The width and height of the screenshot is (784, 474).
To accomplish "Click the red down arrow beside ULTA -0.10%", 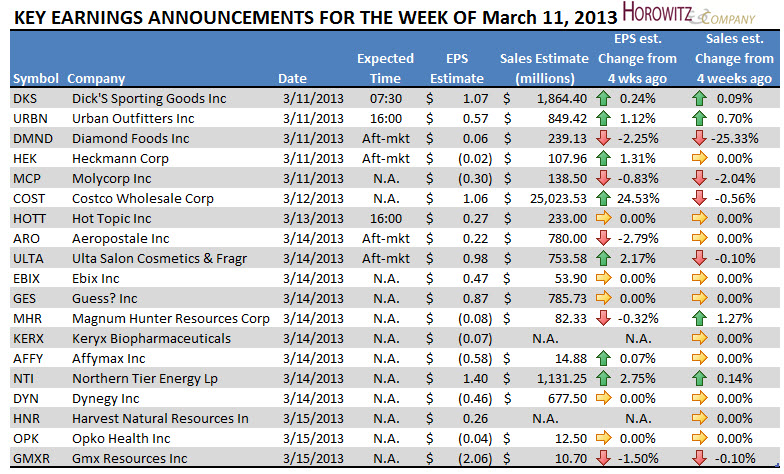I will coord(700,258).
